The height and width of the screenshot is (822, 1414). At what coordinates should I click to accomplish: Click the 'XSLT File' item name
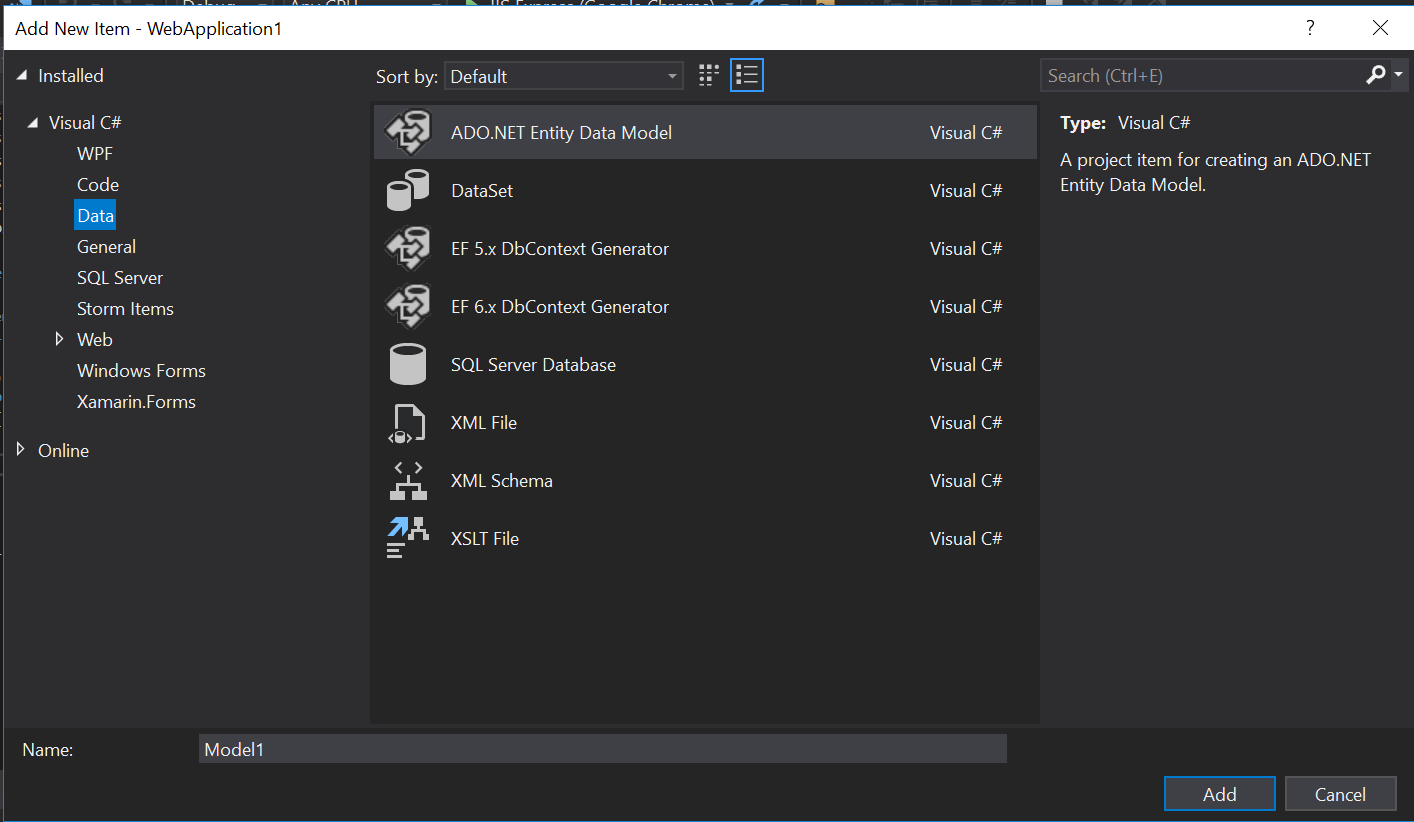point(484,538)
